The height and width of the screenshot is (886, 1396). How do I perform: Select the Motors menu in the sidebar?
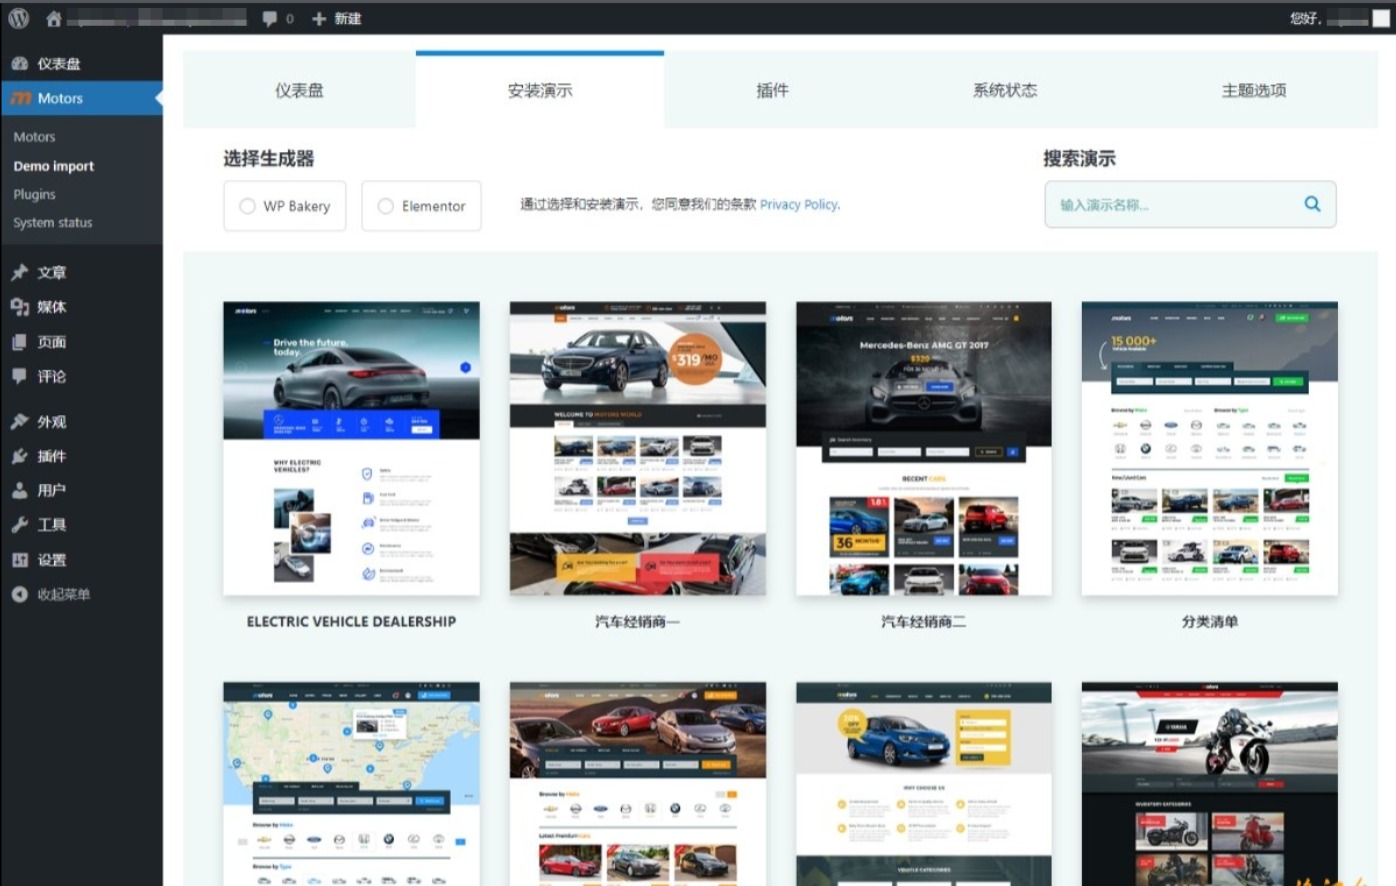pos(81,98)
